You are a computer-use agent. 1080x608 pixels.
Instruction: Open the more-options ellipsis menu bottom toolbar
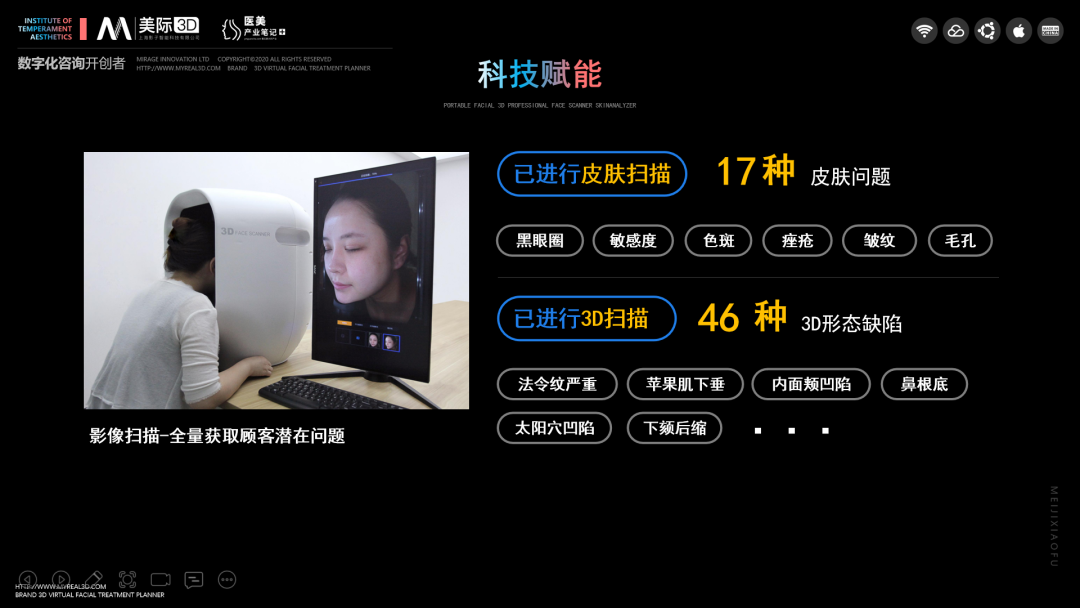[227, 580]
